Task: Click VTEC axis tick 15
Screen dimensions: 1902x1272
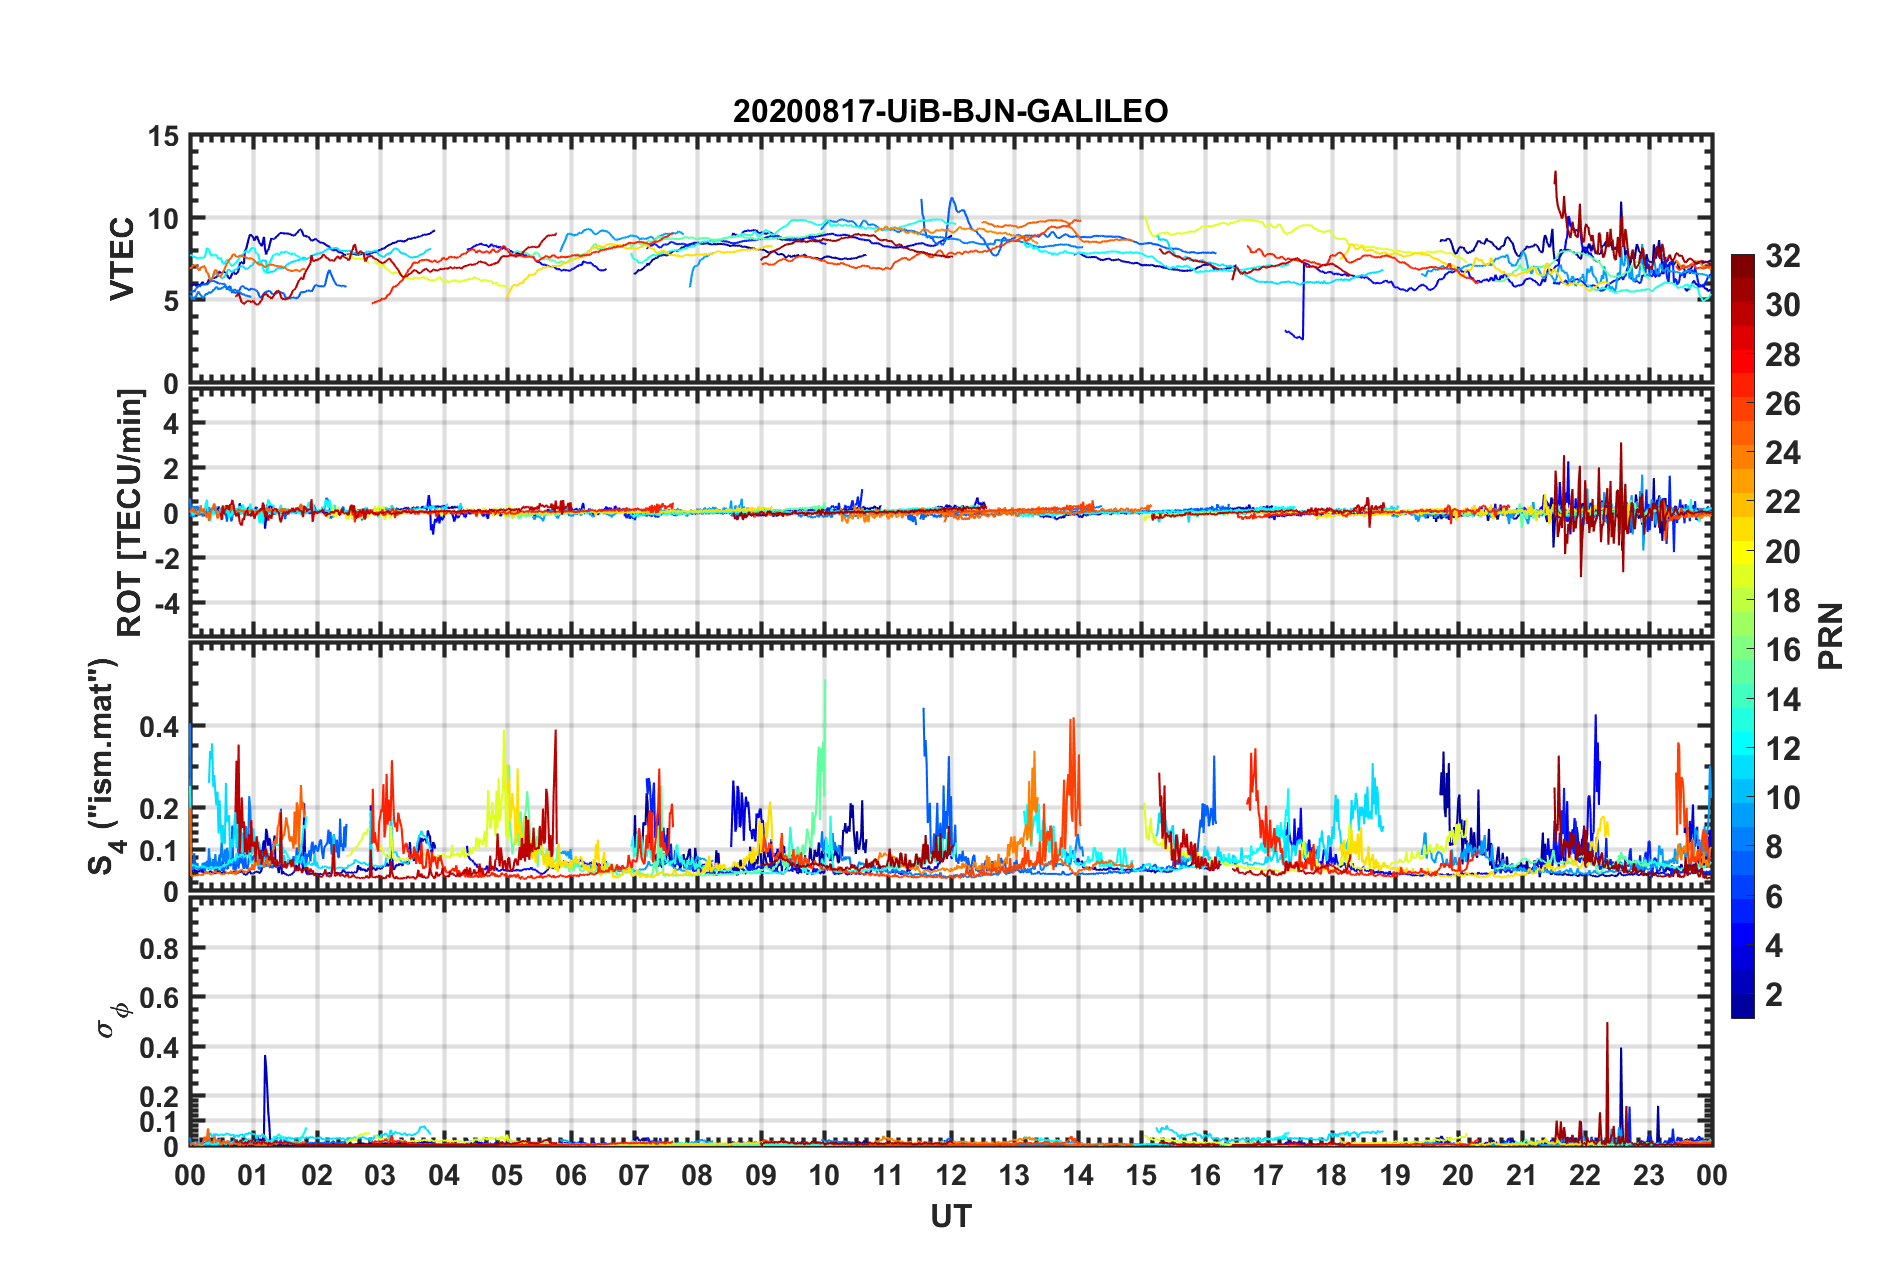Action: tap(162, 137)
